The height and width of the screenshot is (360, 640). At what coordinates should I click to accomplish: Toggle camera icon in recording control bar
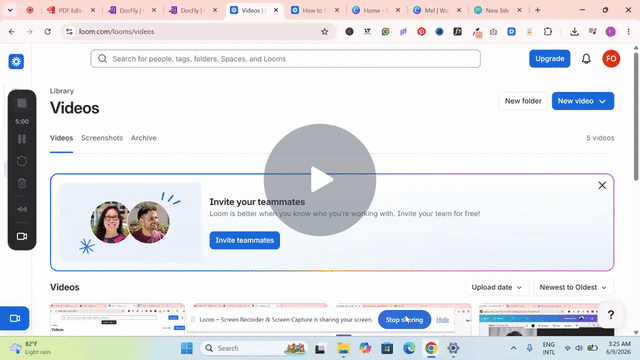pos(22,236)
